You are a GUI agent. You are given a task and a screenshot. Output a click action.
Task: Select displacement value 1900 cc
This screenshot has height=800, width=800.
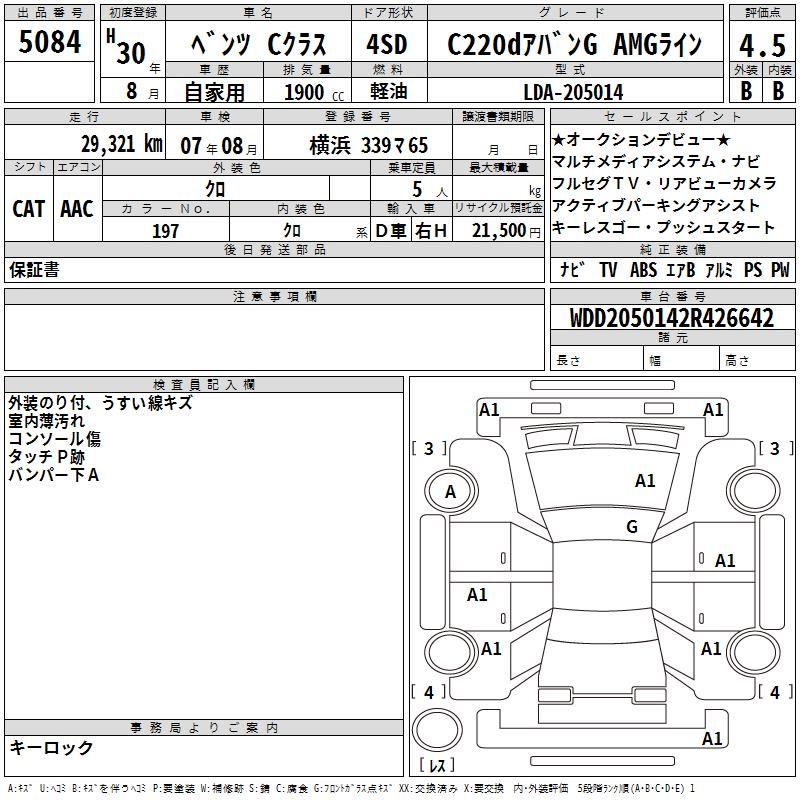[314, 92]
